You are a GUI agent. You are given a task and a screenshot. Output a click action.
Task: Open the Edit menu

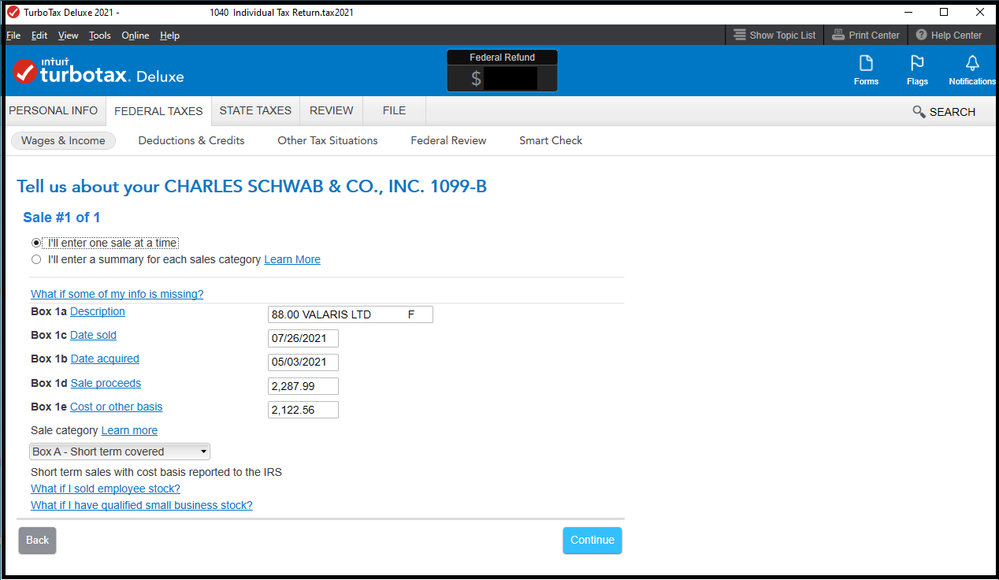pos(40,36)
